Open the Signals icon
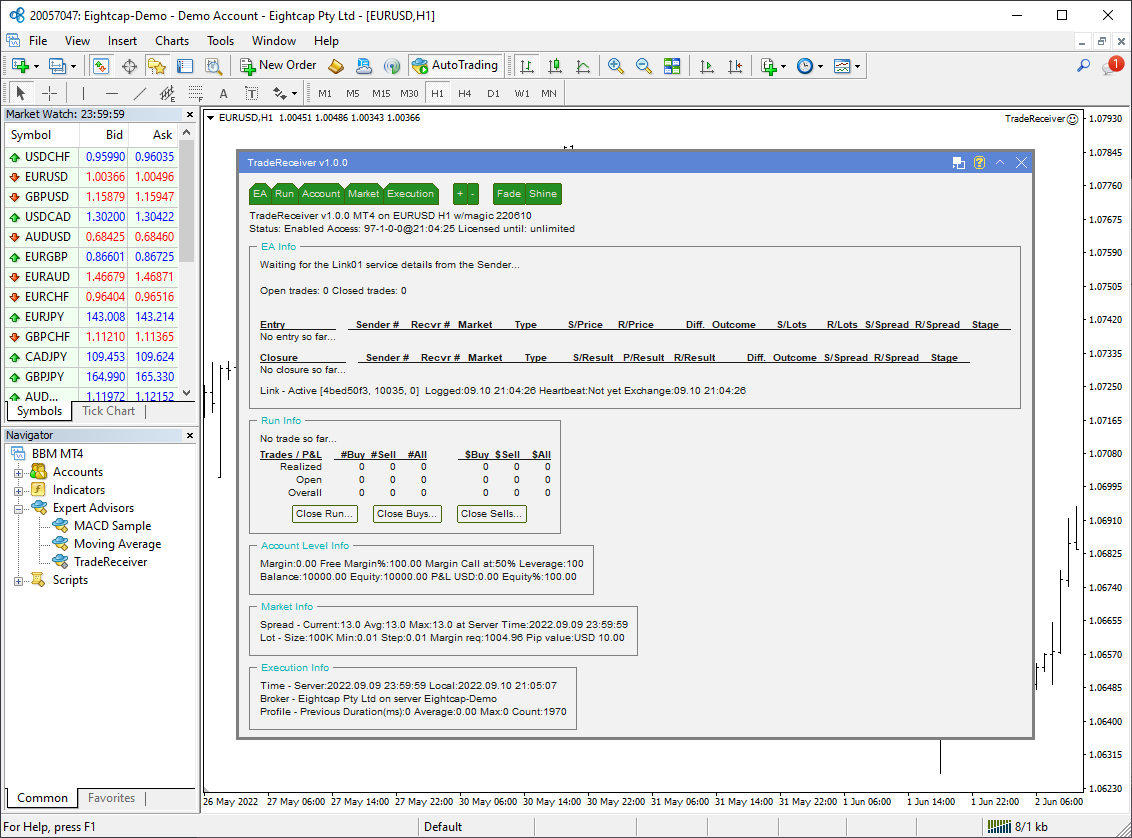This screenshot has width=1132, height=838. pyautogui.click(x=392, y=66)
